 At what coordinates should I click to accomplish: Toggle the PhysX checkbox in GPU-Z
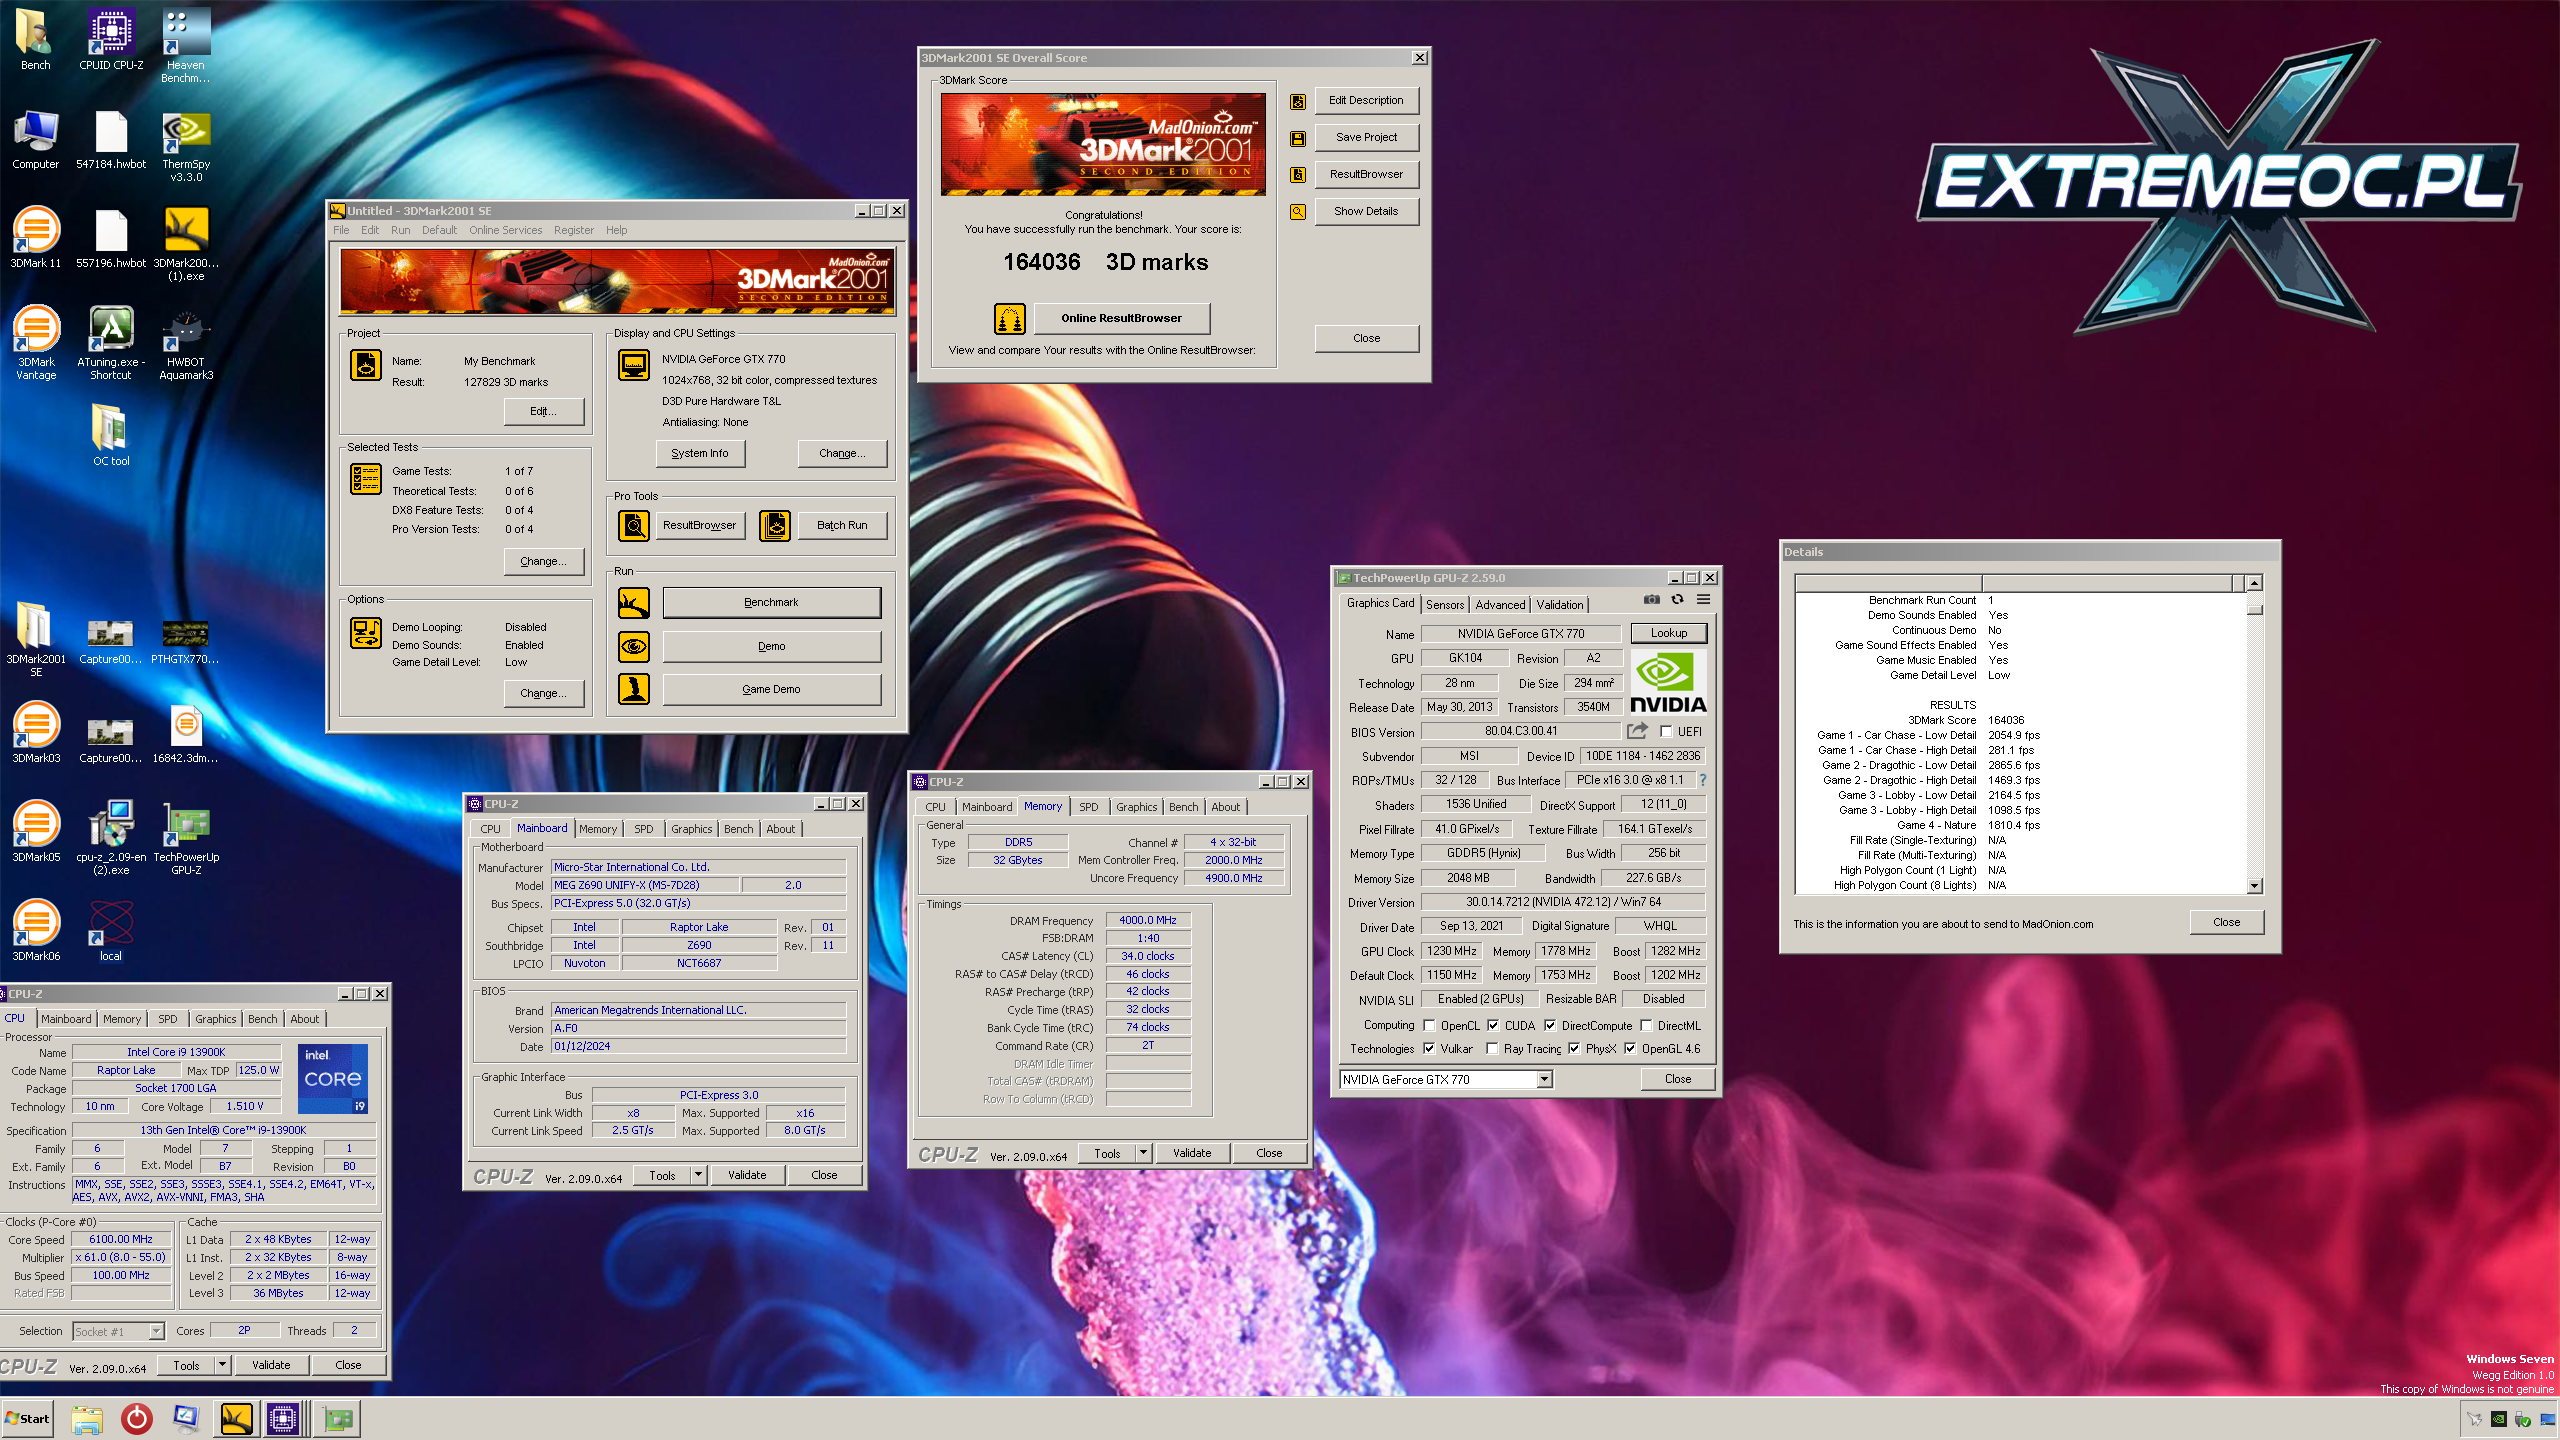pos(1574,1048)
